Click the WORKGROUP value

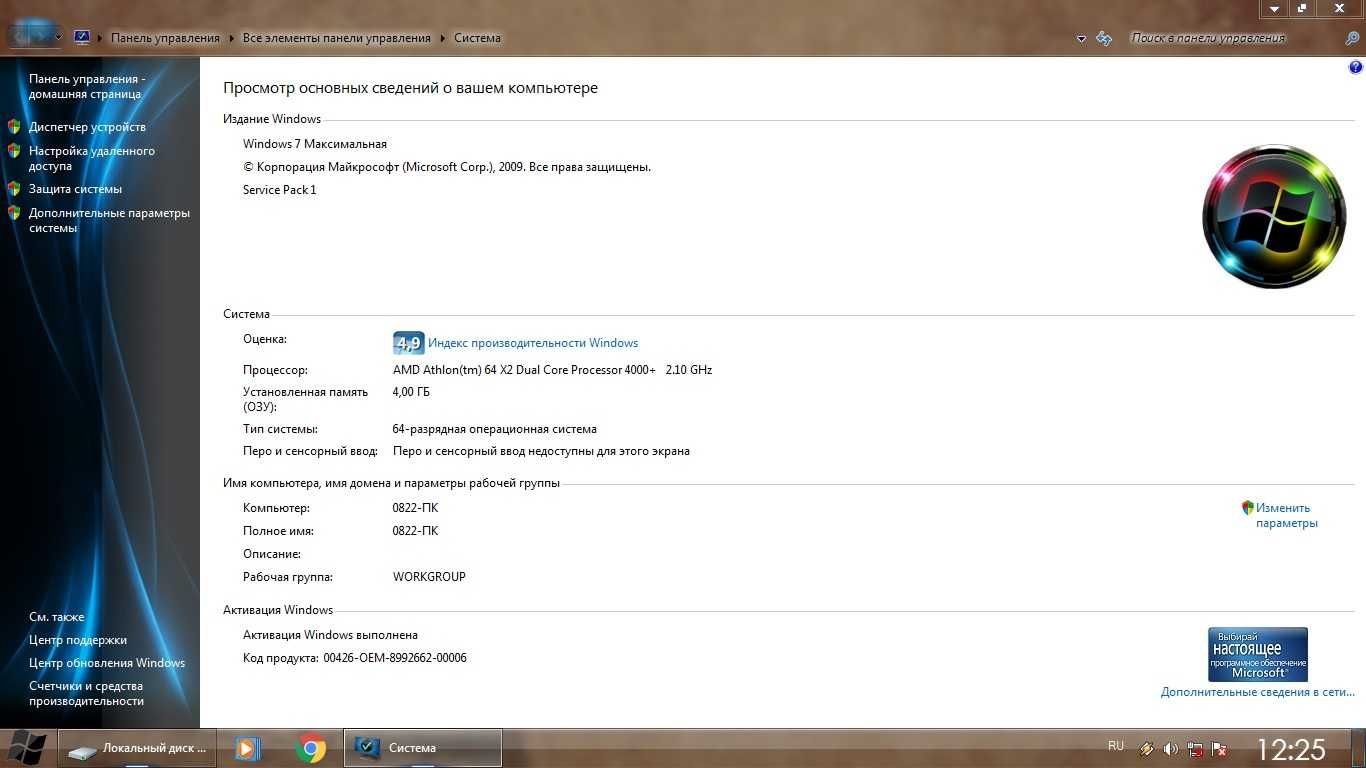click(x=429, y=577)
